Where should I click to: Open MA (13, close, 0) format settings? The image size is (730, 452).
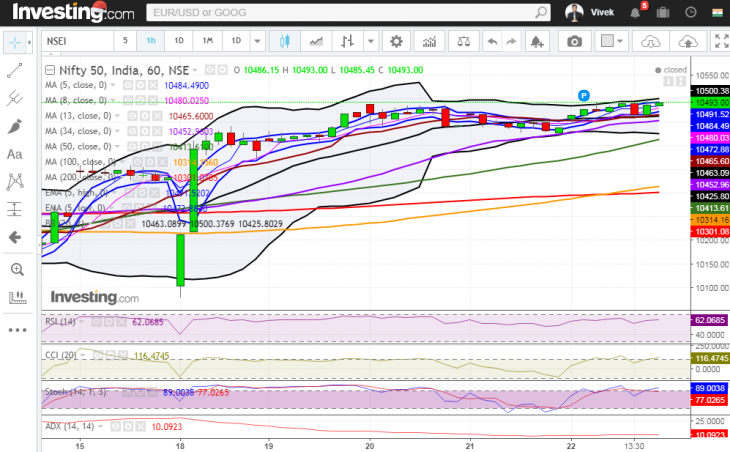[145, 116]
